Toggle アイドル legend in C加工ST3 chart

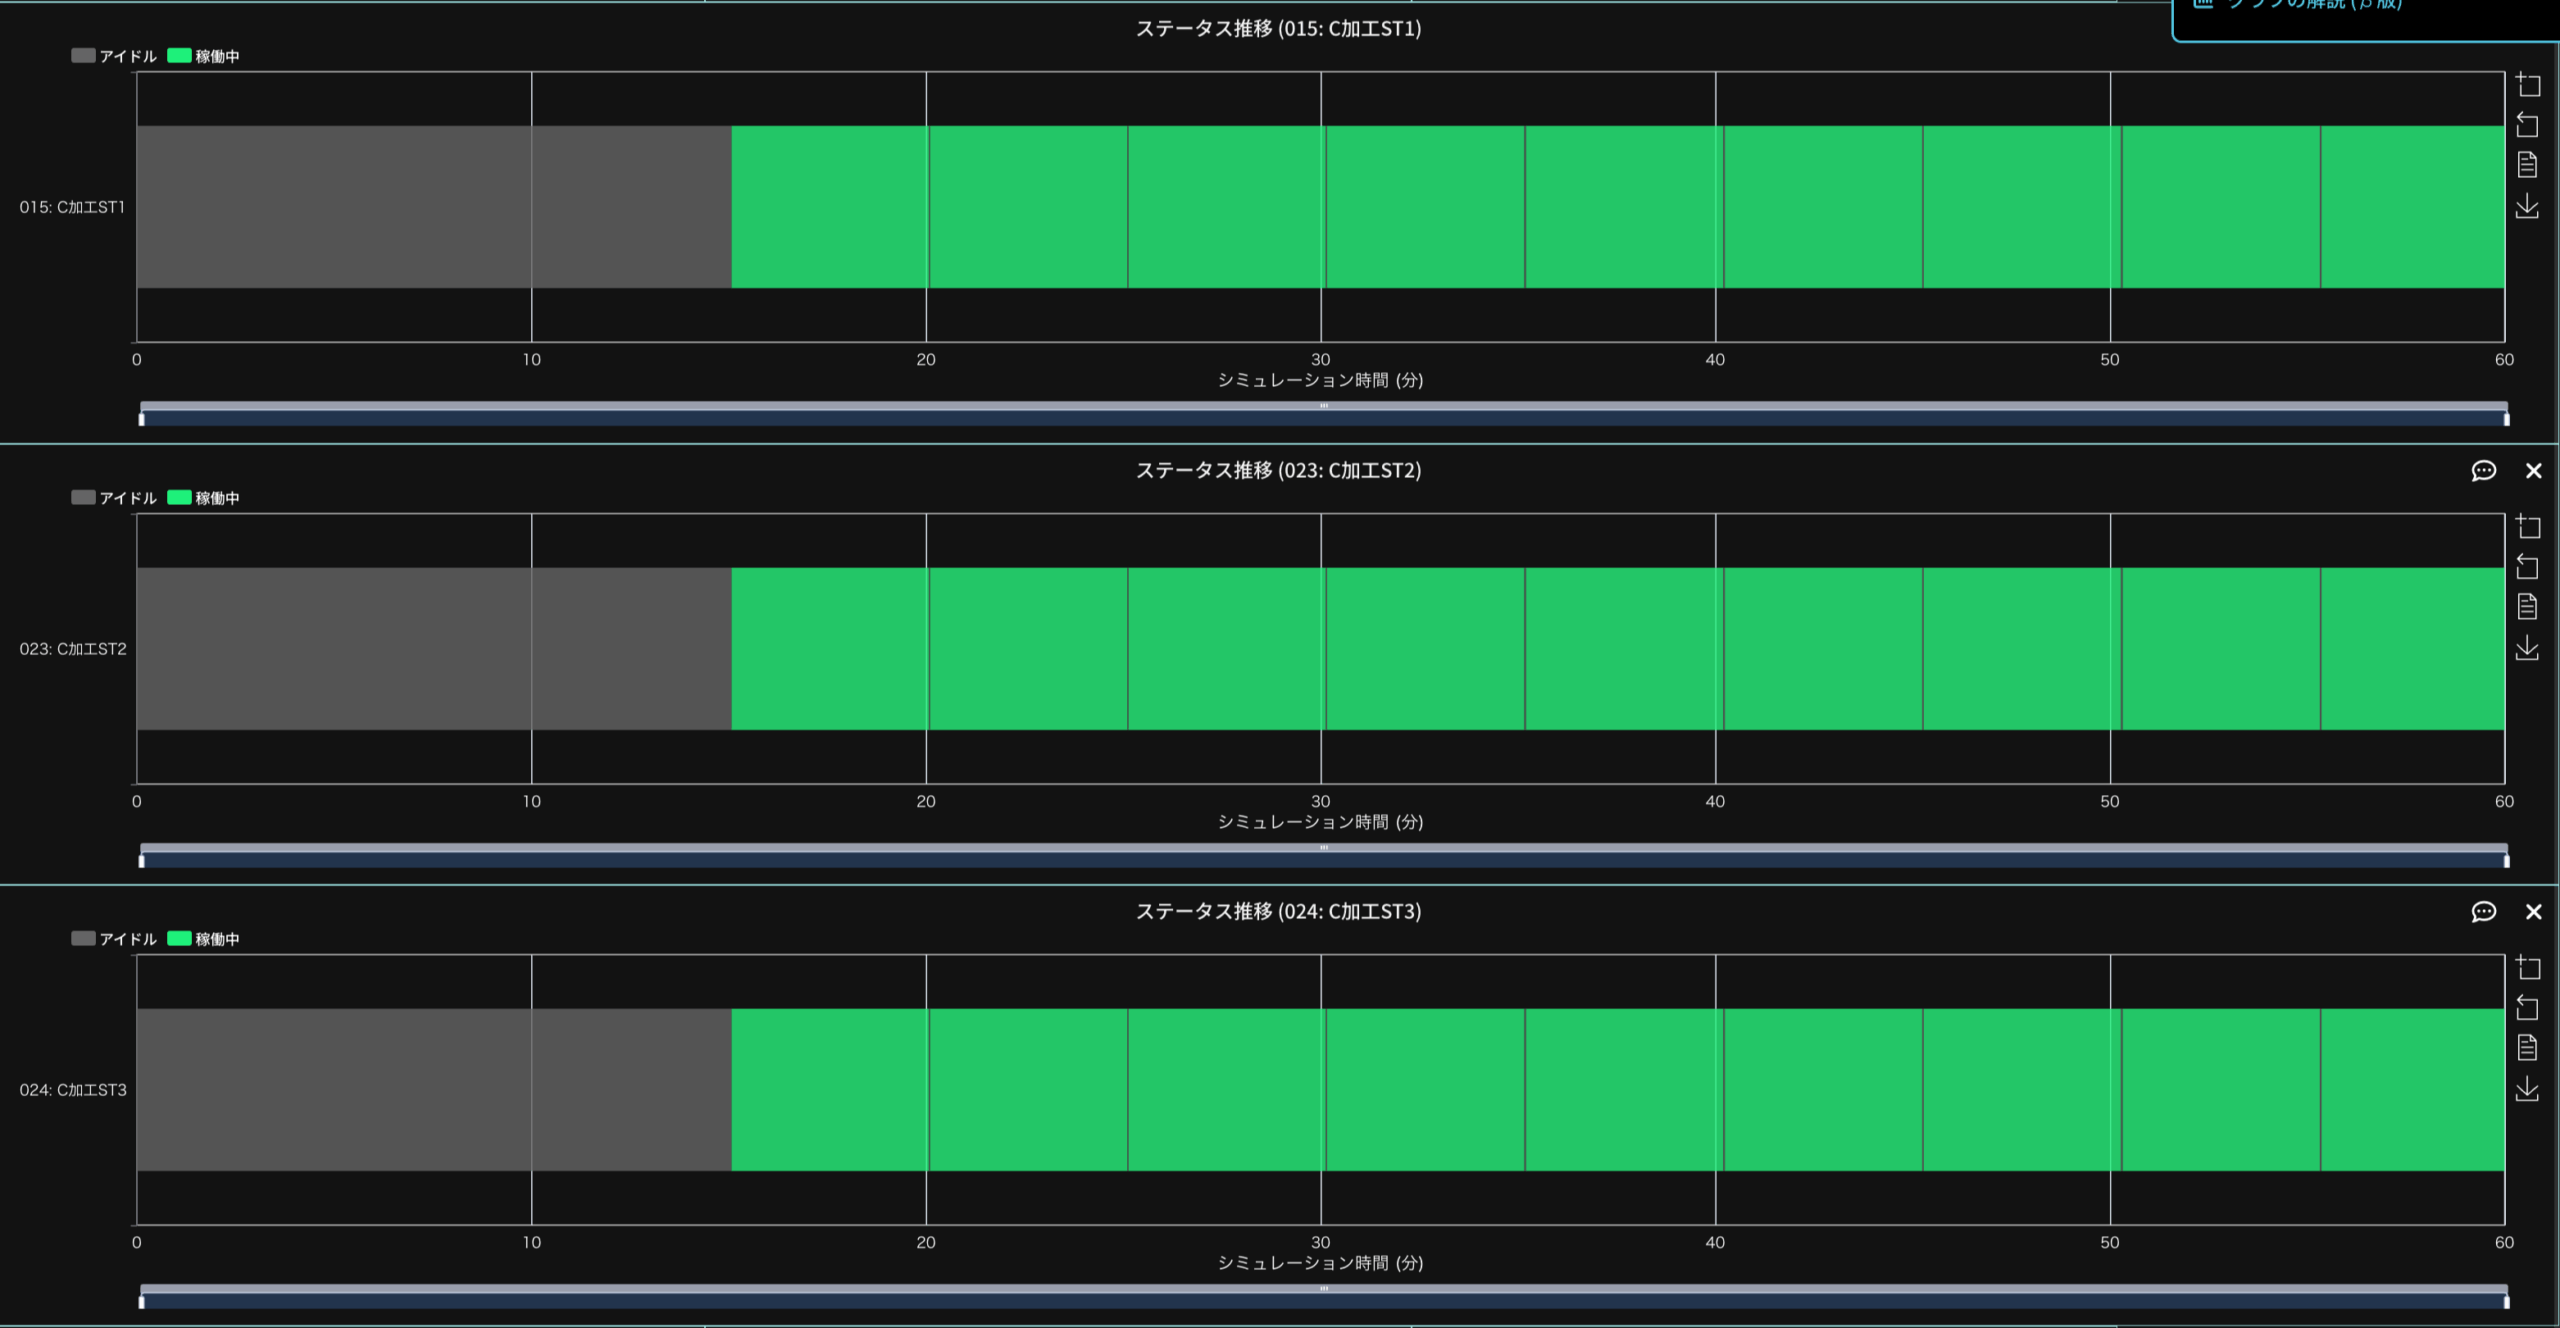[x=113, y=939]
